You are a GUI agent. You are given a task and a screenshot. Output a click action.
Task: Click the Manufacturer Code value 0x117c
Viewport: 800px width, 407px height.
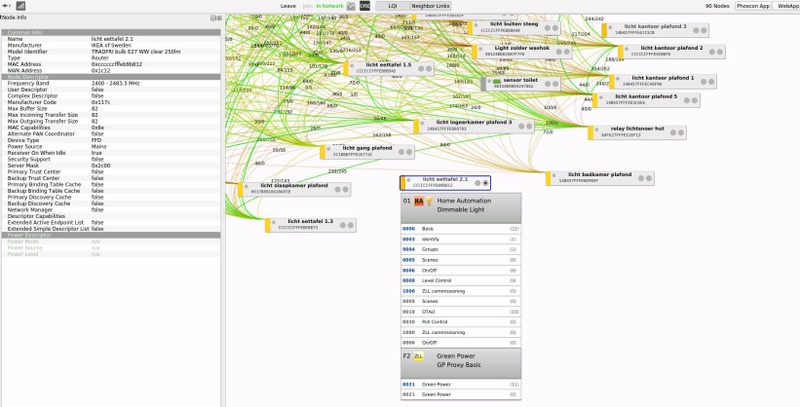click(101, 102)
